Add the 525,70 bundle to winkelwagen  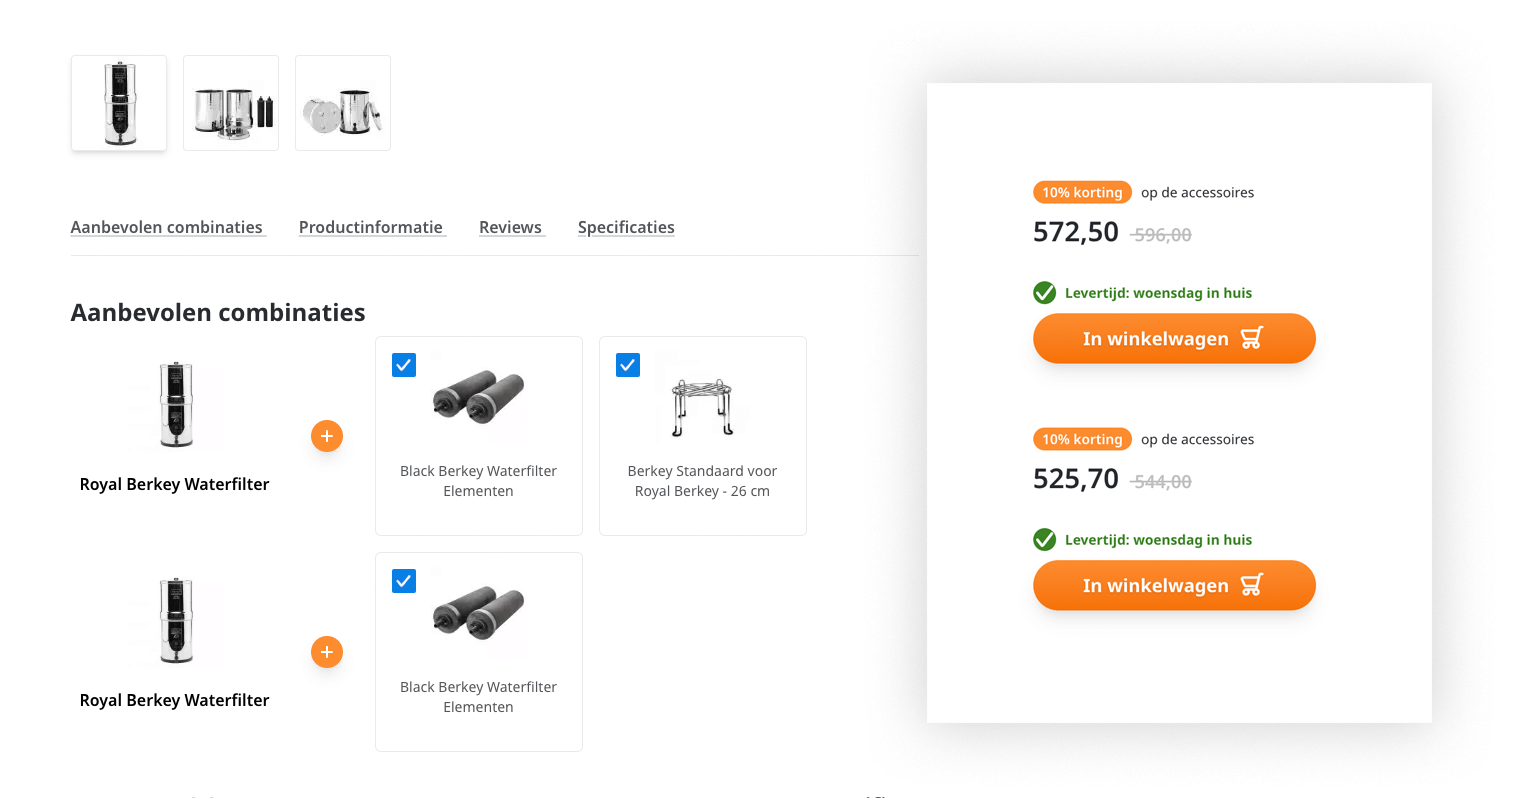[1155, 585]
